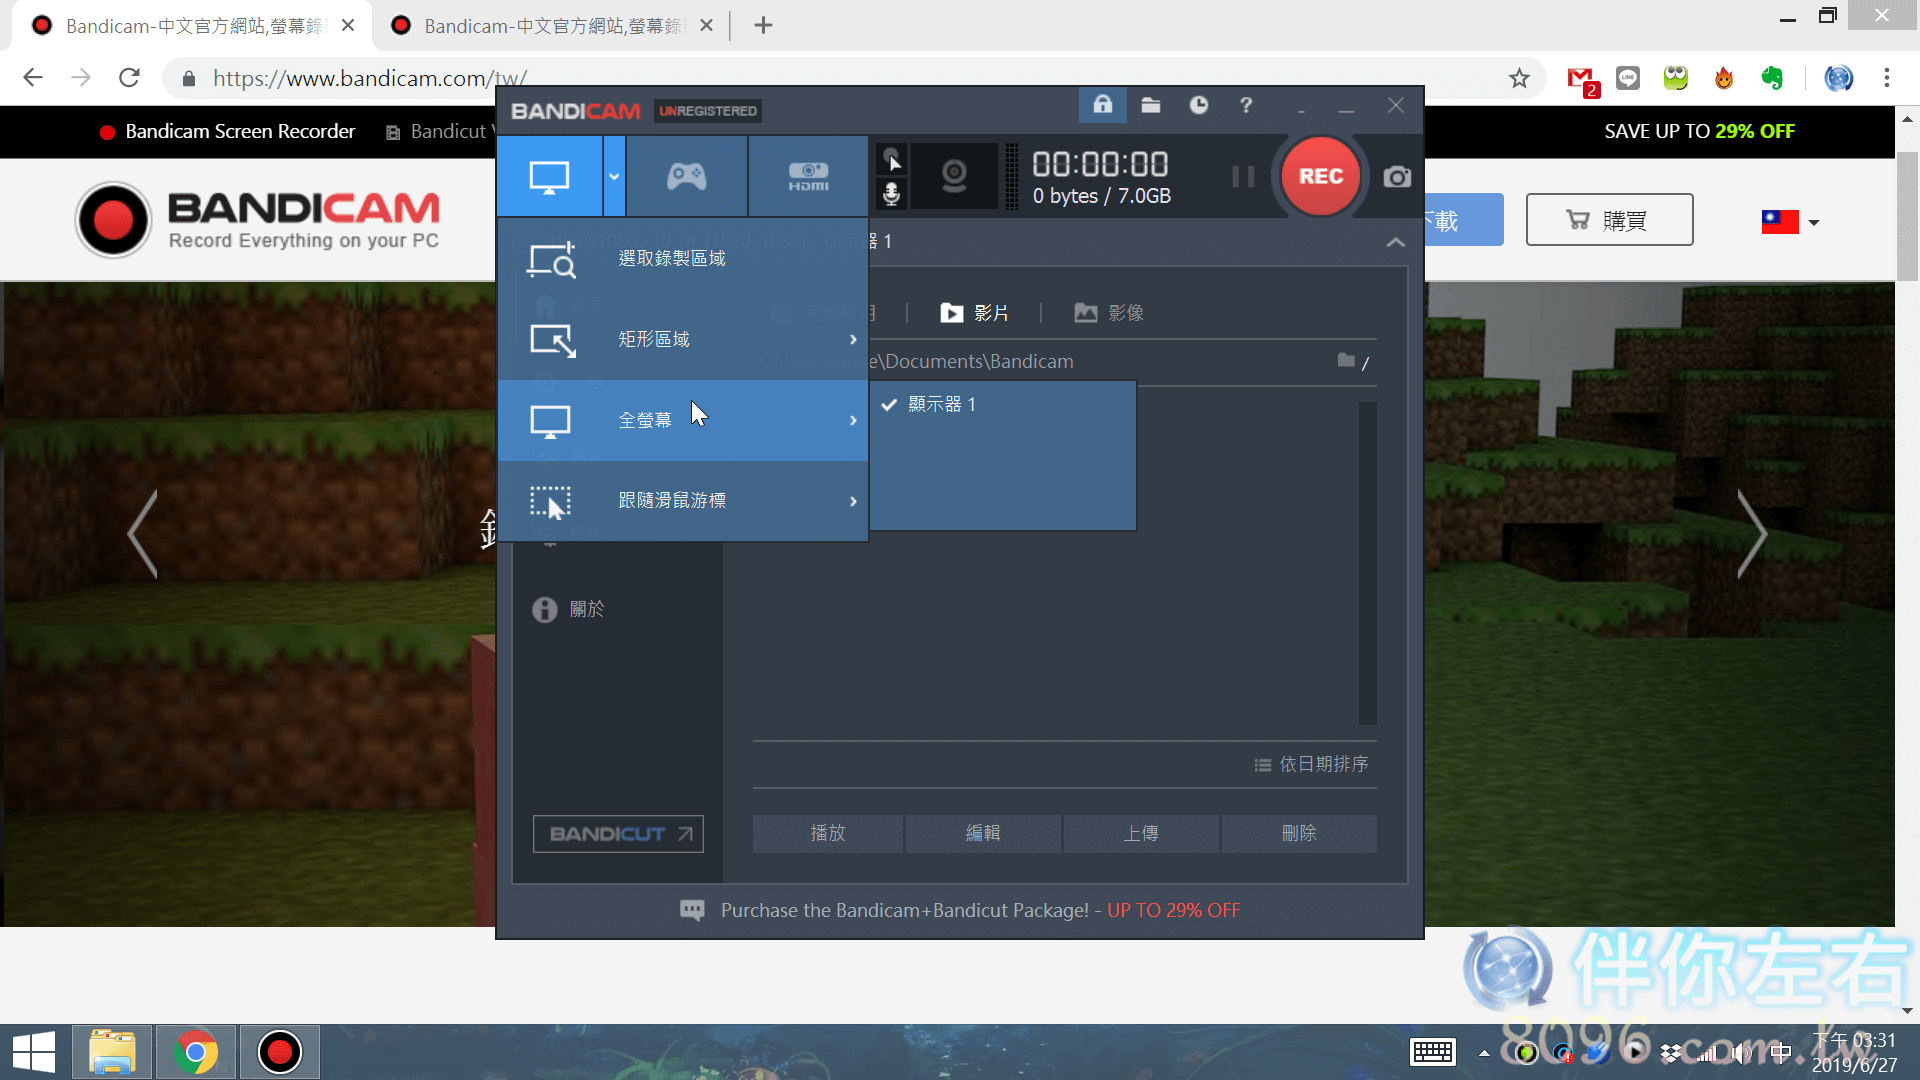This screenshot has width=1920, height=1080.
Task: Open the 跟隨滑鼠游標 submenu
Action: pyautogui.click(x=683, y=501)
